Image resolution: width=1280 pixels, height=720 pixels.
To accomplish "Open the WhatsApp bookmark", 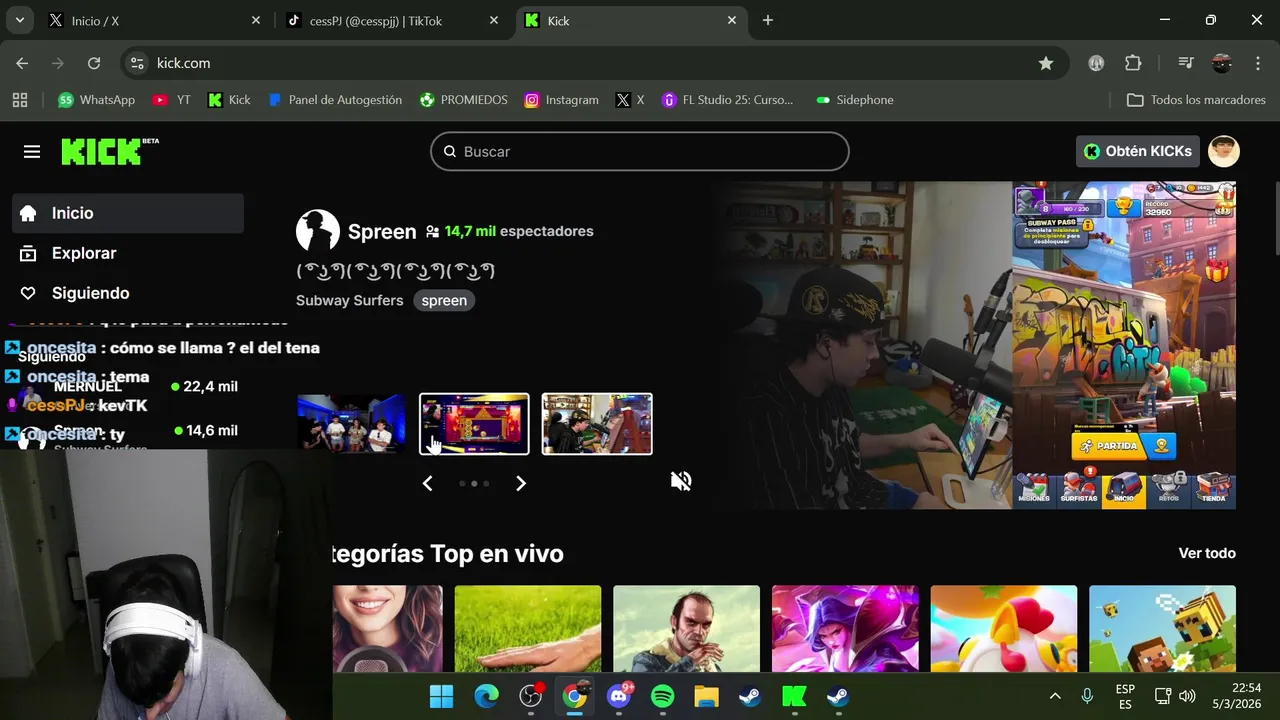I will 96,100.
